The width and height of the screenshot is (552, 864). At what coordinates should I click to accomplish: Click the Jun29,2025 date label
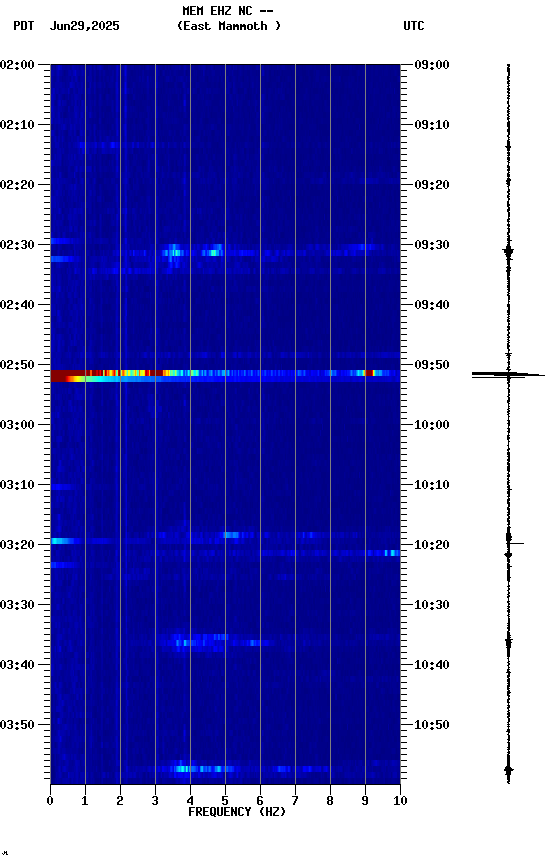(84, 26)
